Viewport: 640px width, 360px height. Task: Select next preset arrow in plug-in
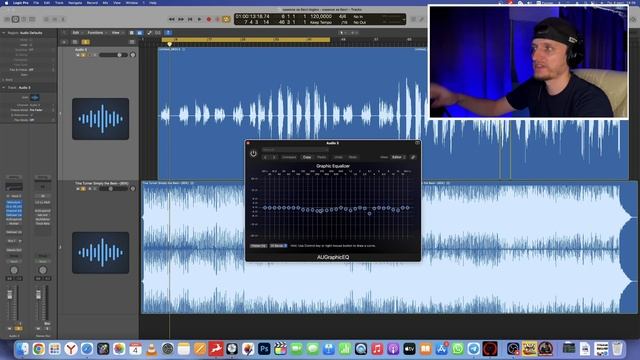(274, 157)
